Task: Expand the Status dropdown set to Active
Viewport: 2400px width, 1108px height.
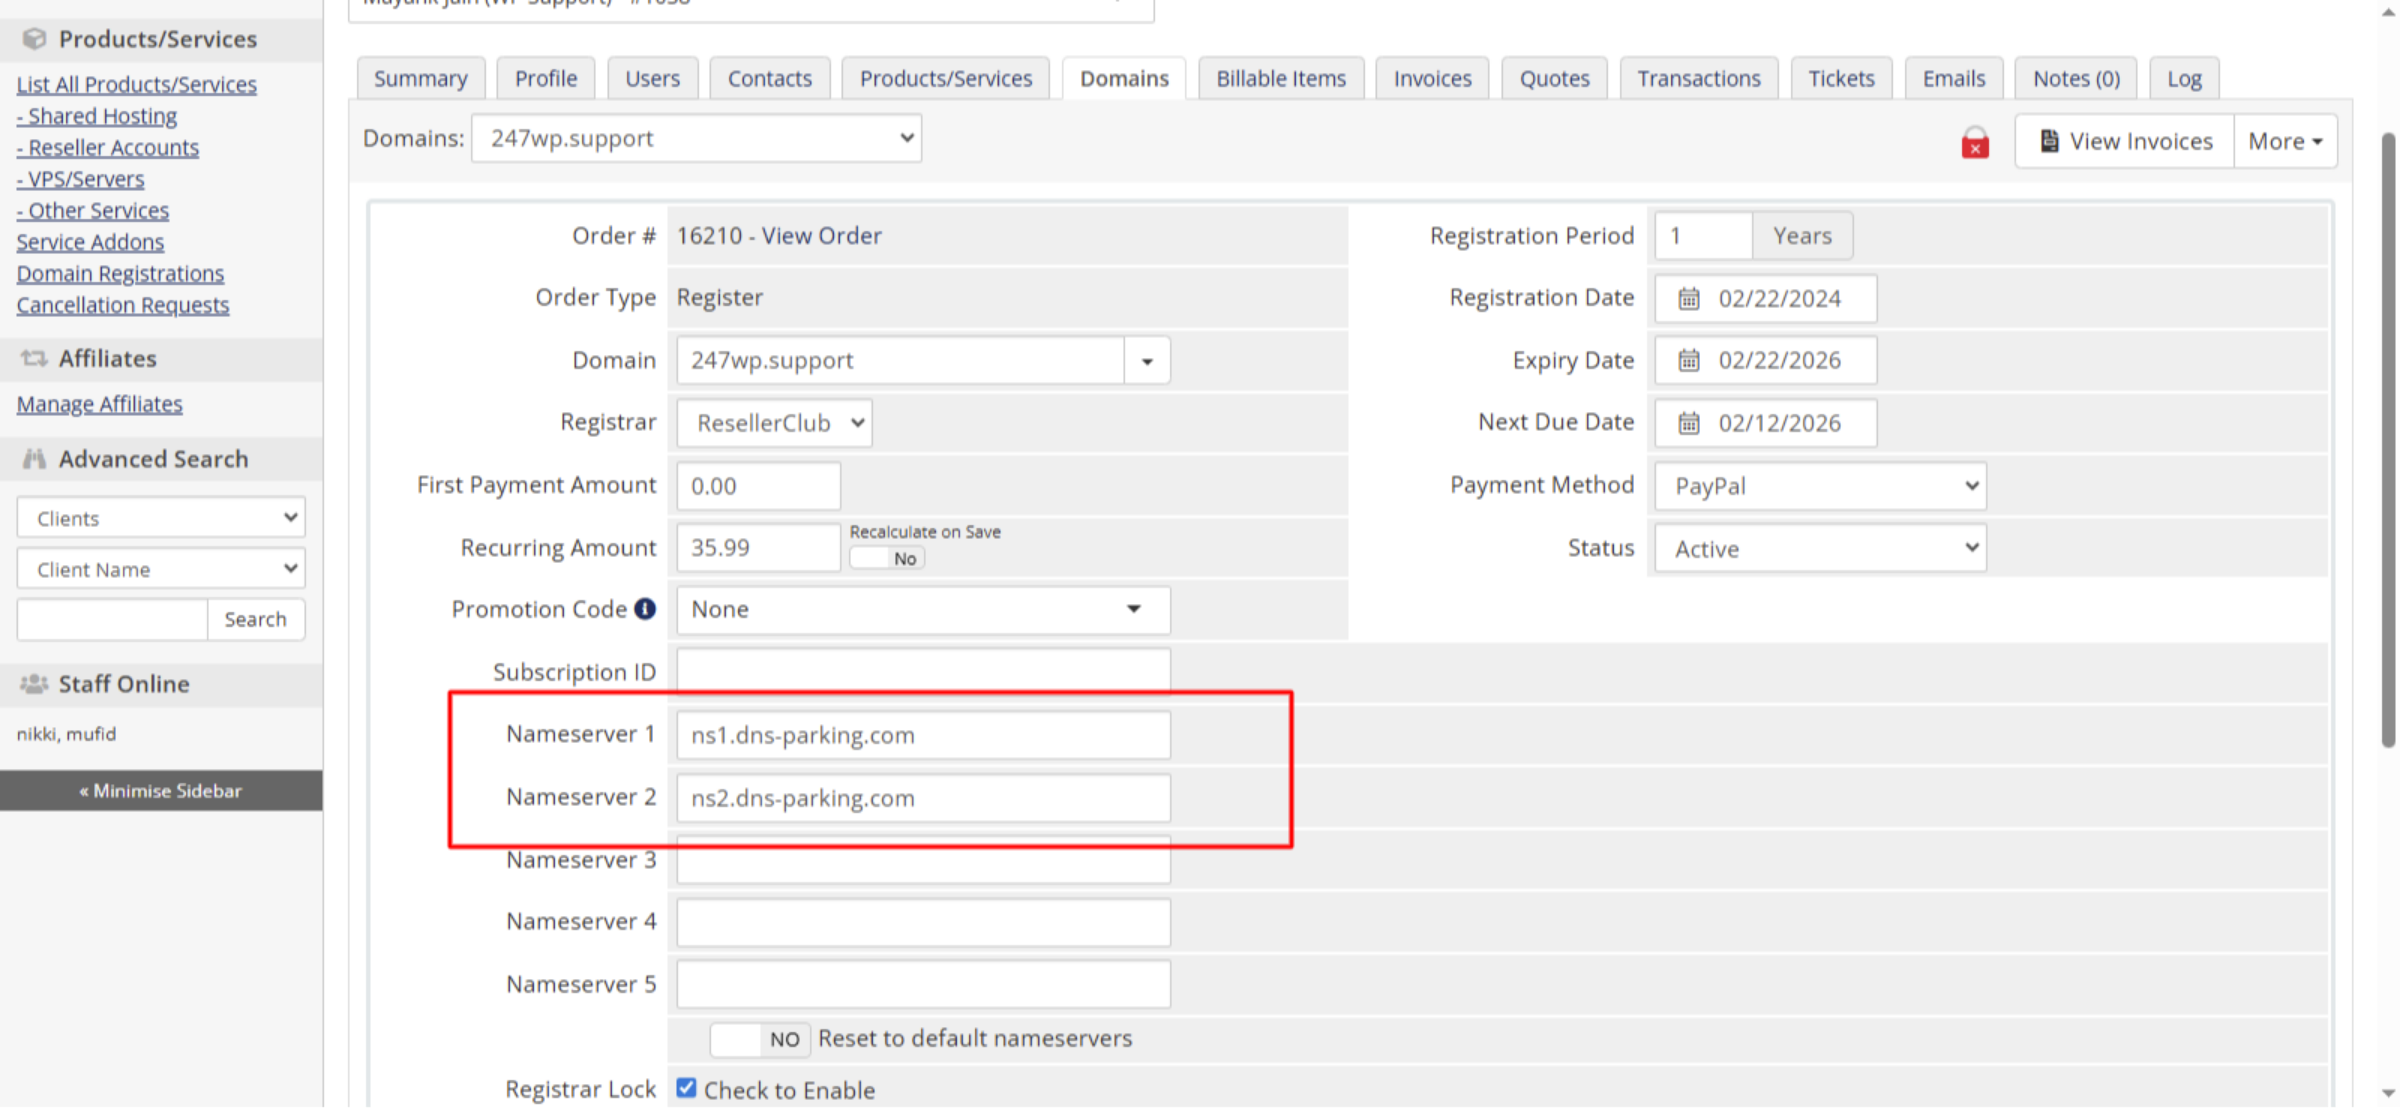Action: [1818, 548]
